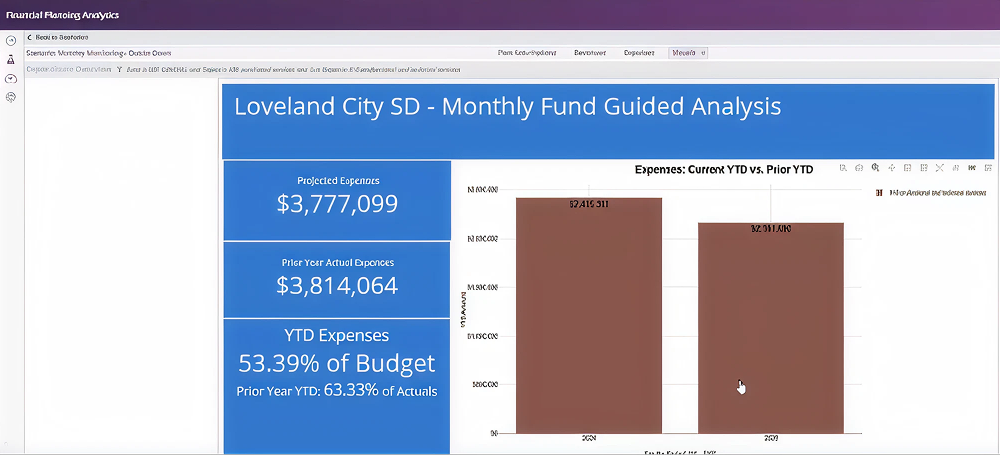Click the cloud-shaped icon in chart toolbar

[859, 168]
